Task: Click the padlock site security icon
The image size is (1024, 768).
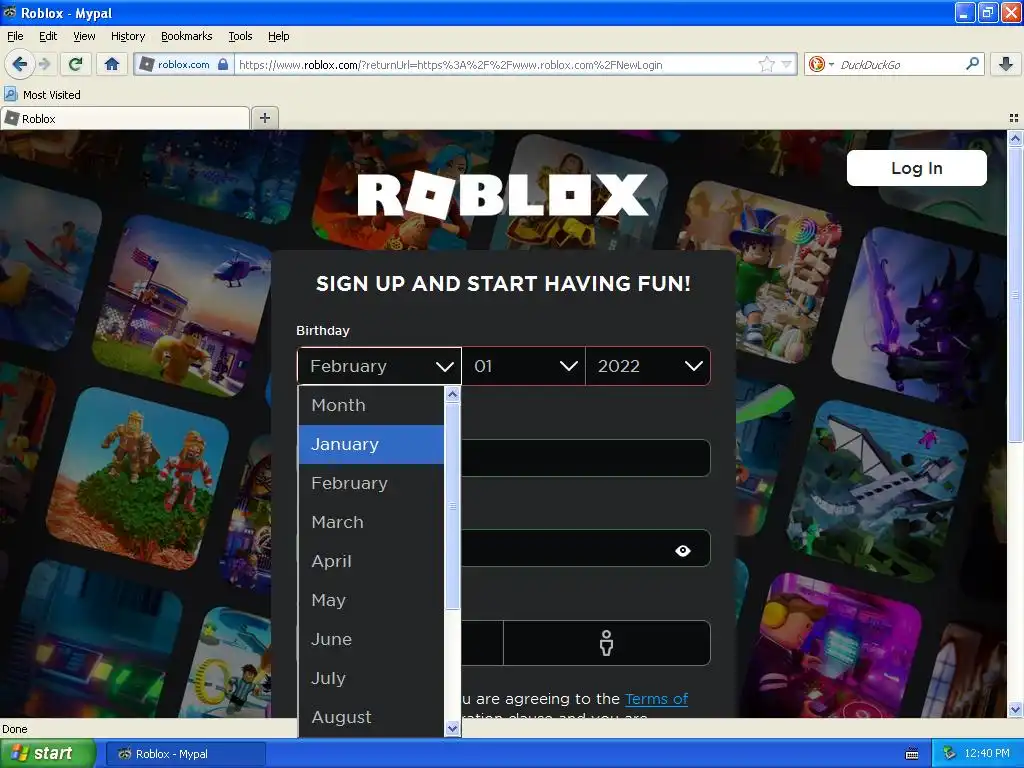Action: [223, 64]
